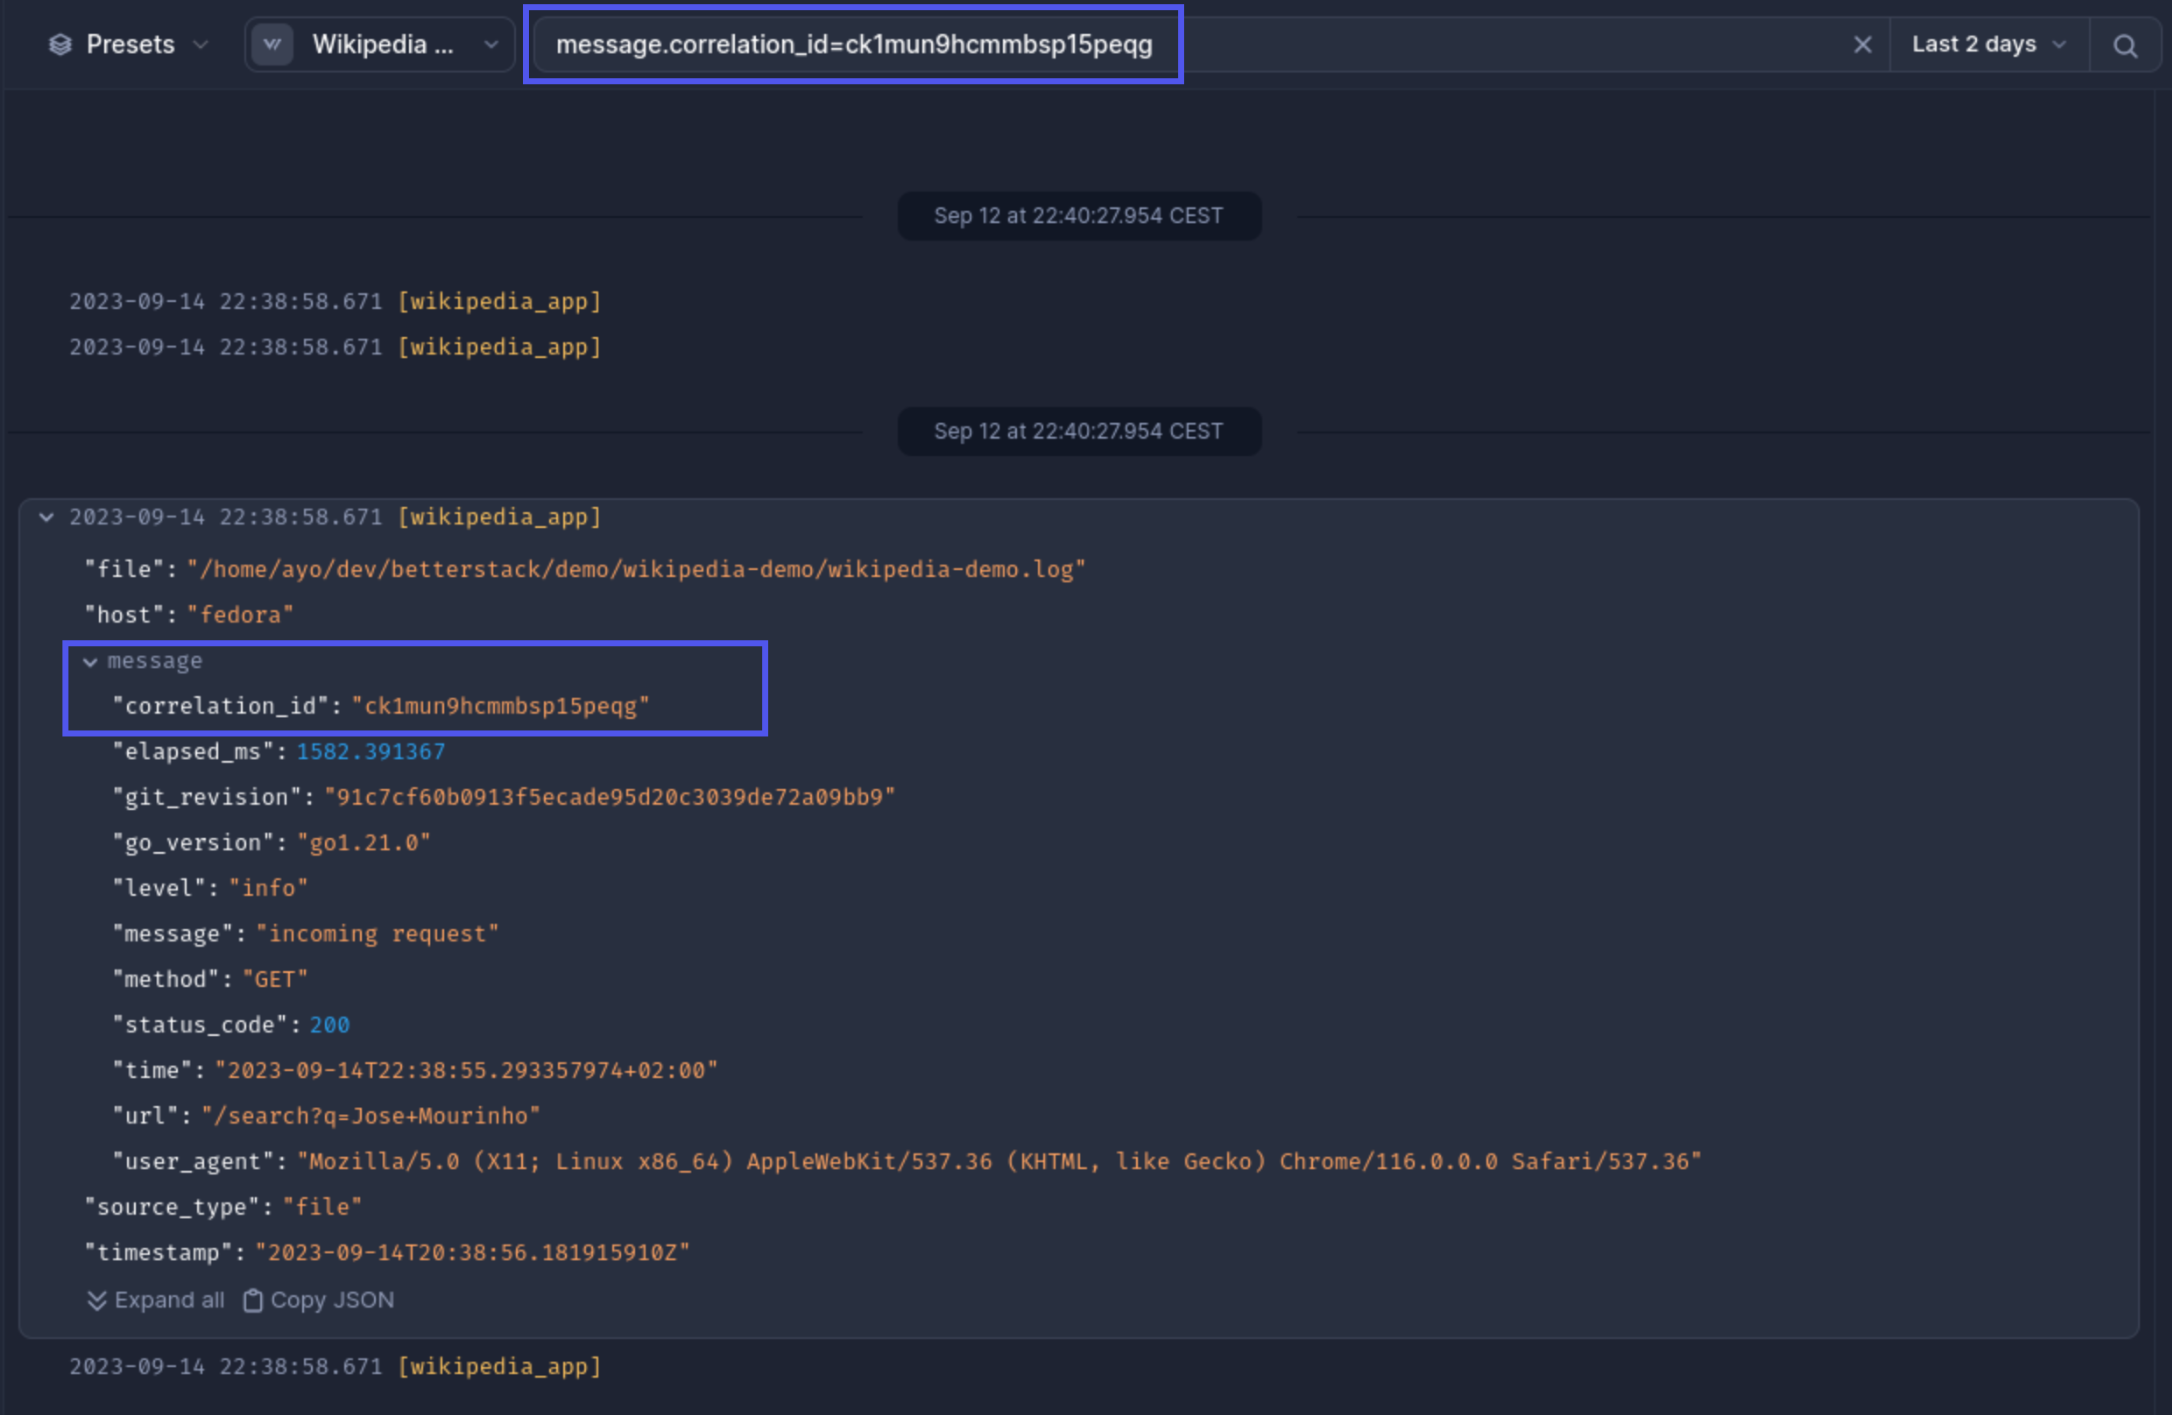Click the Wikipedia source logo icon

pyautogui.click(x=272, y=45)
